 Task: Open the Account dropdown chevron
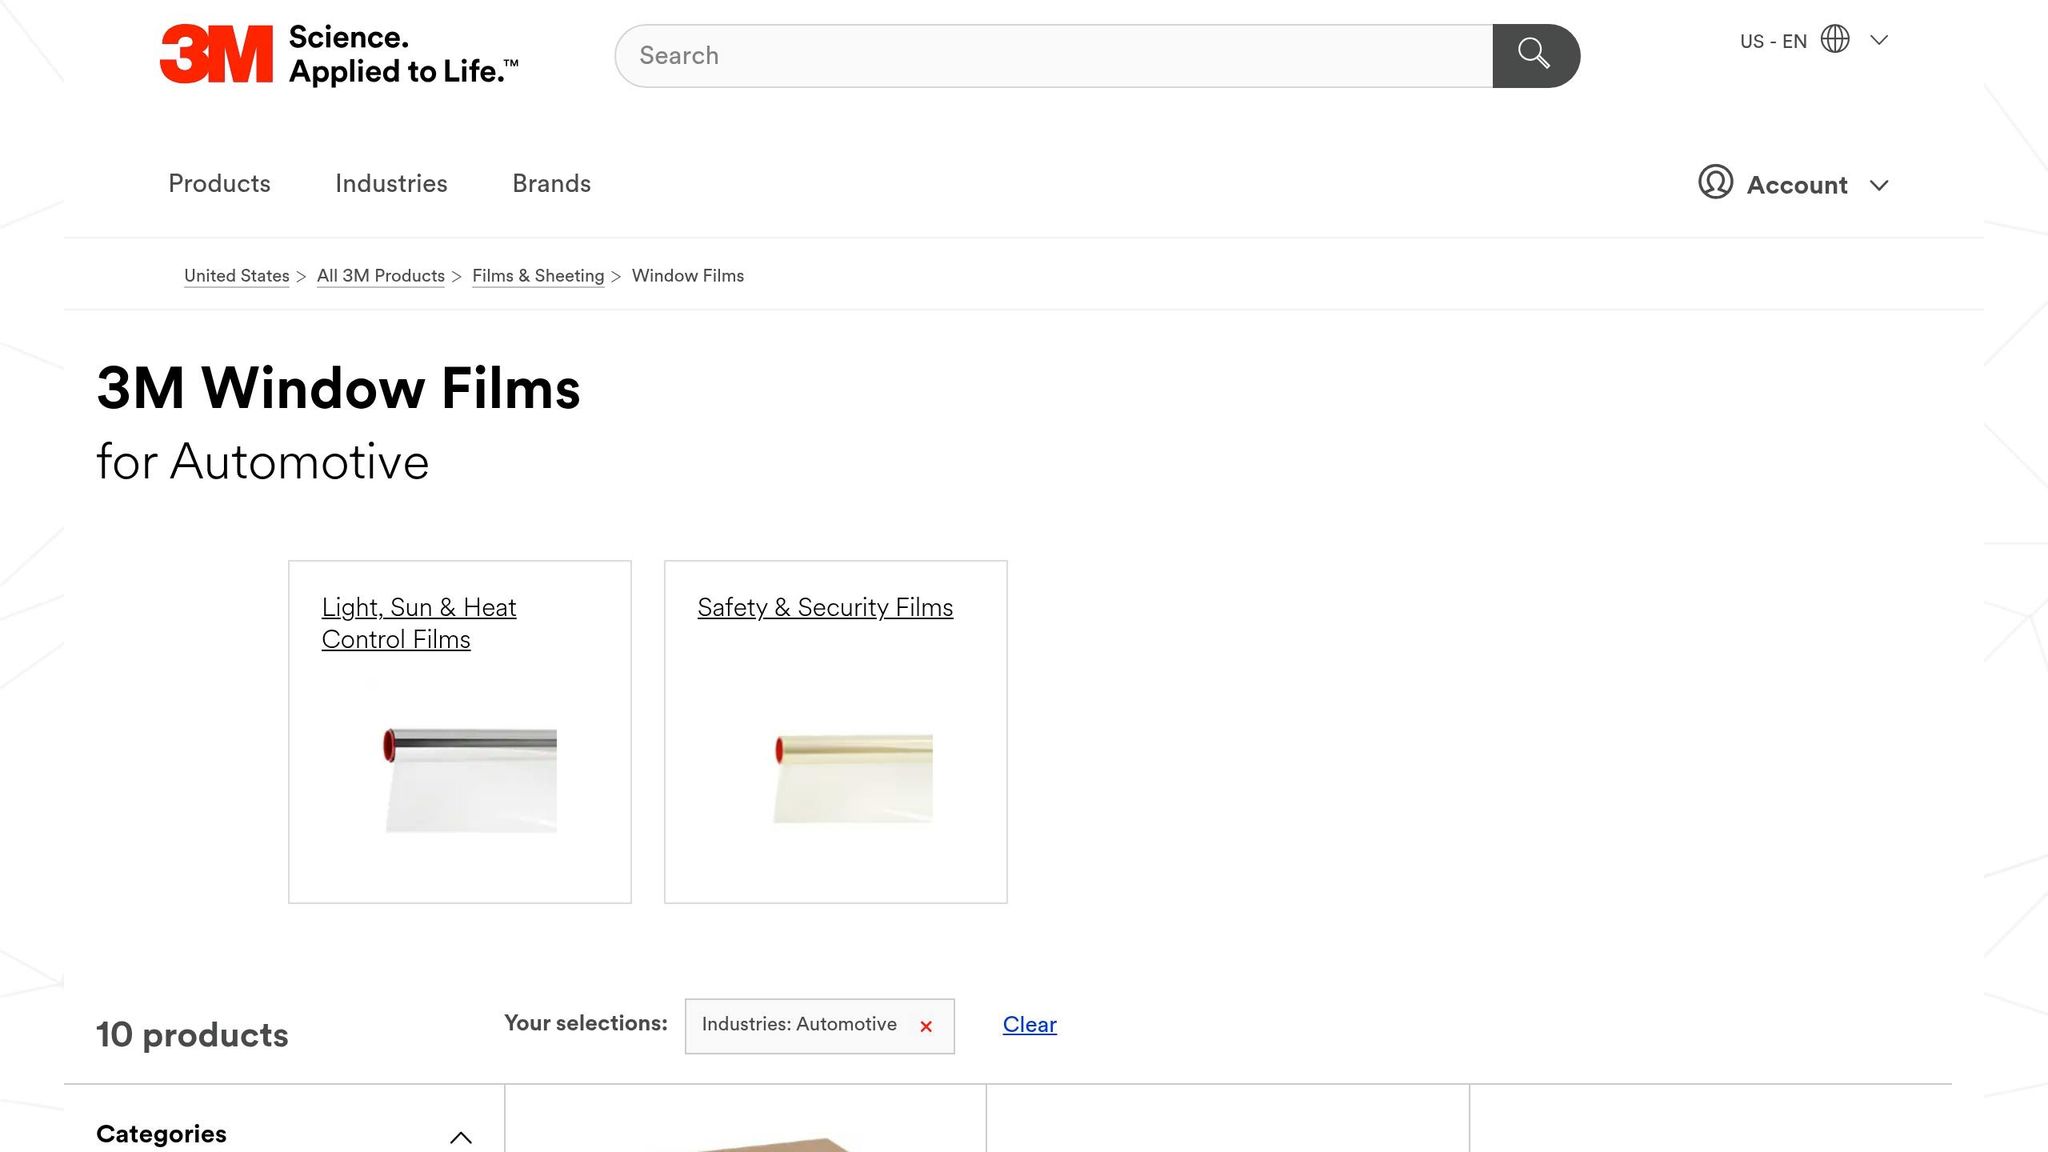1879,185
